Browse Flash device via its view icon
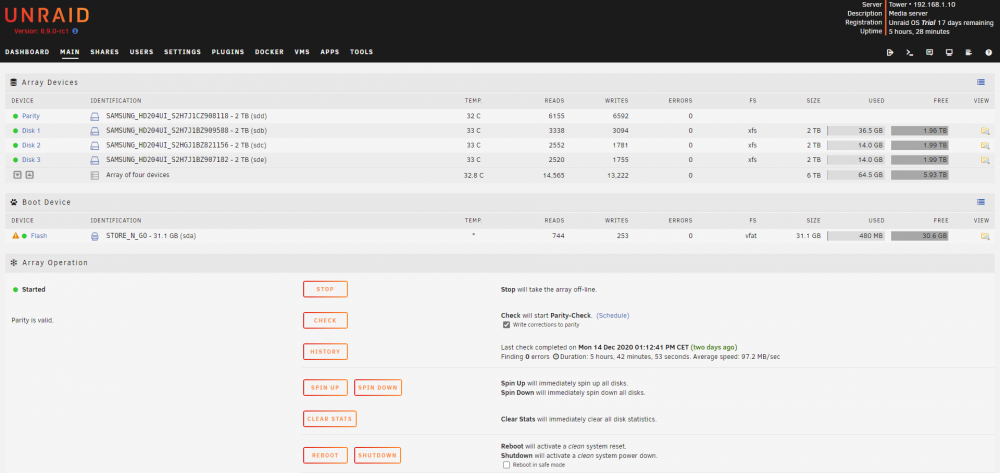Screen dimensions: 1000x473 point(985,236)
